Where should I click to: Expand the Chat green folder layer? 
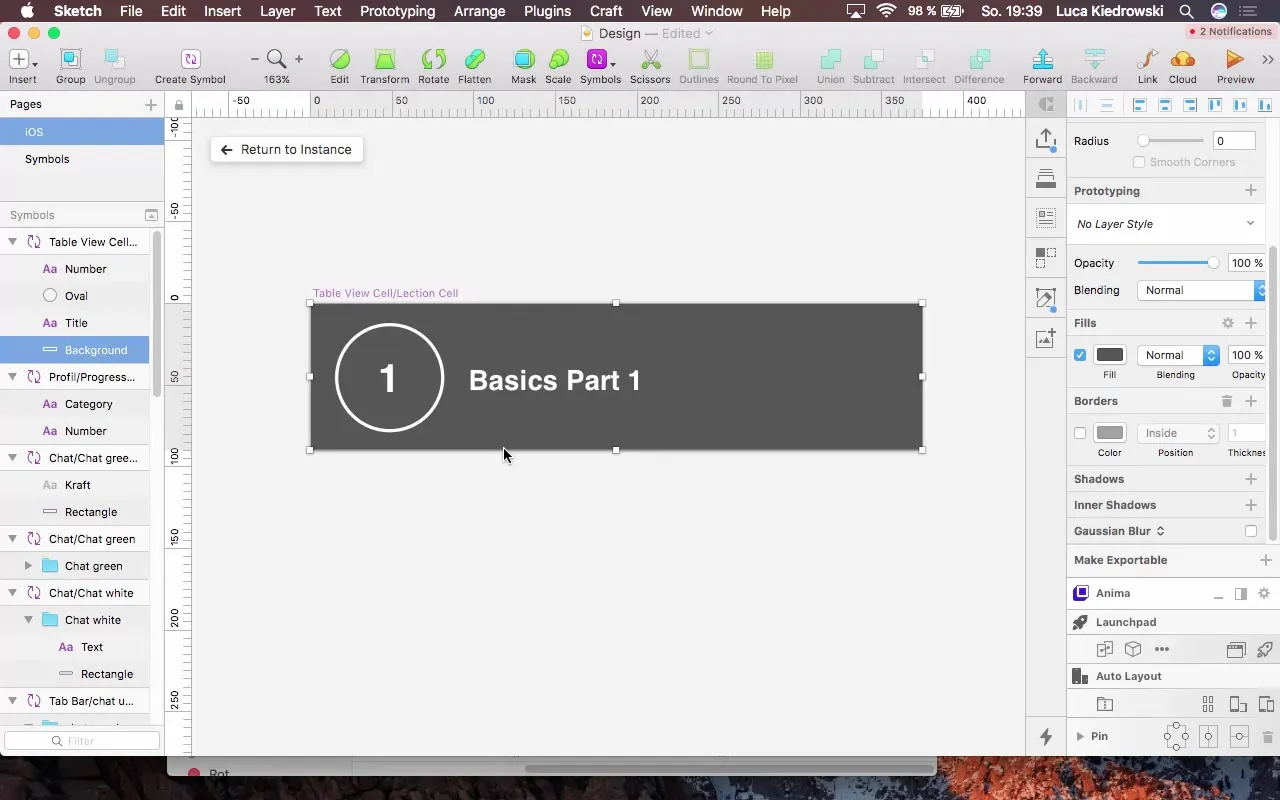click(28, 566)
